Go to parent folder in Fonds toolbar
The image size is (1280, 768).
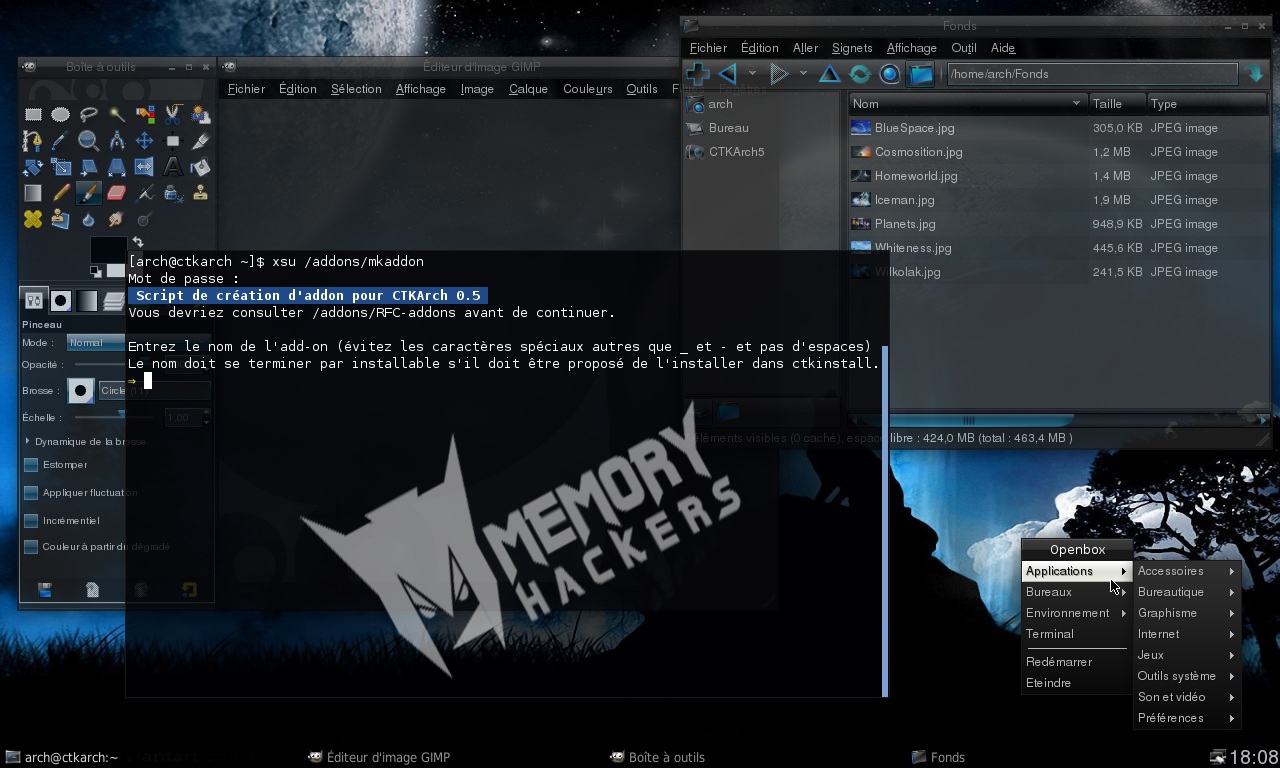pyautogui.click(x=829, y=74)
